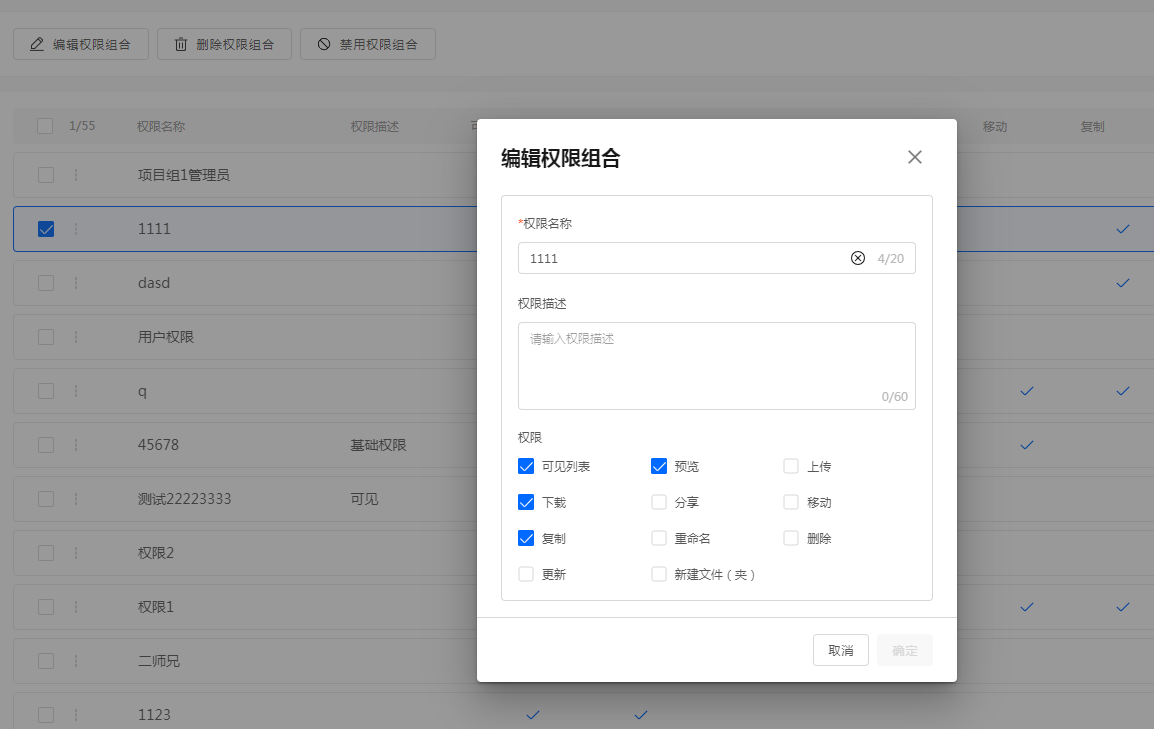
Task: Click the 基础权限 description cell
Action: (378, 445)
